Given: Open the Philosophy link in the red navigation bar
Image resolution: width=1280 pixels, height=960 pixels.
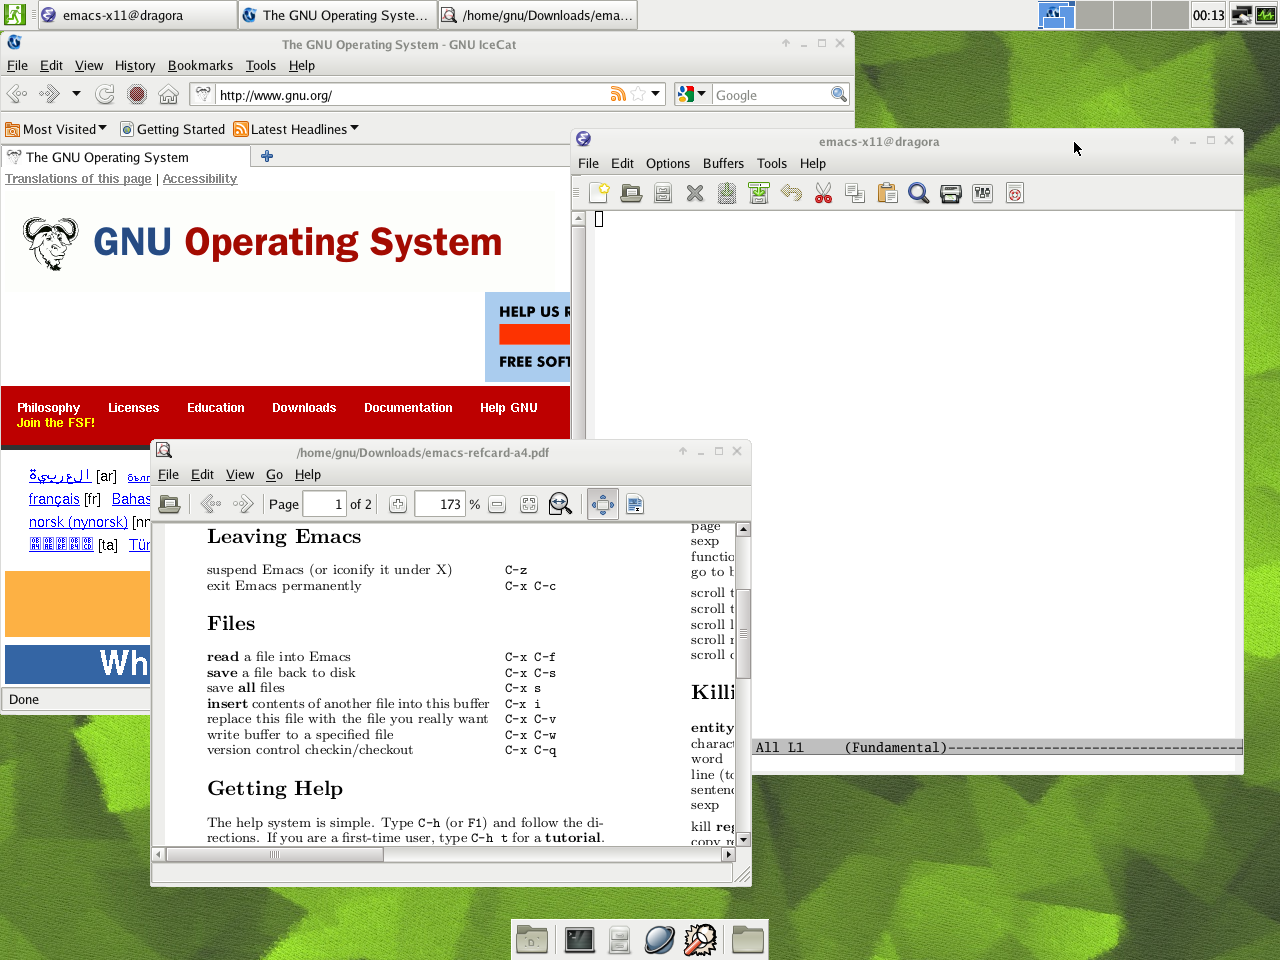Looking at the screenshot, I should (48, 407).
